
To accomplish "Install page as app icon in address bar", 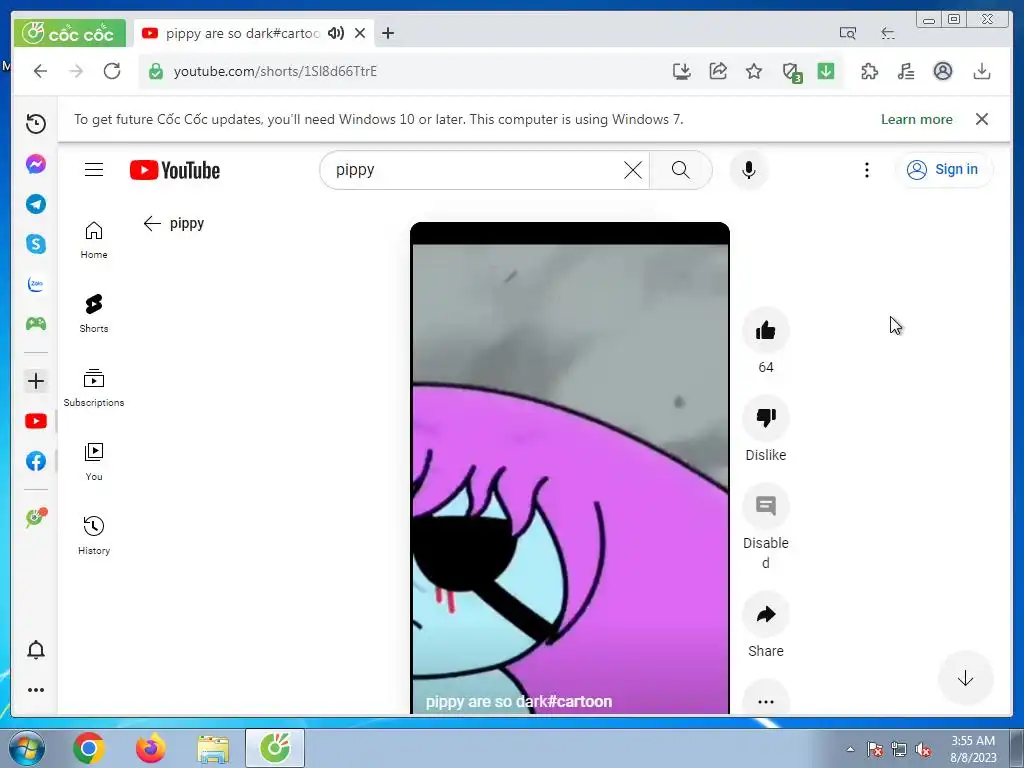I will pos(682,71).
